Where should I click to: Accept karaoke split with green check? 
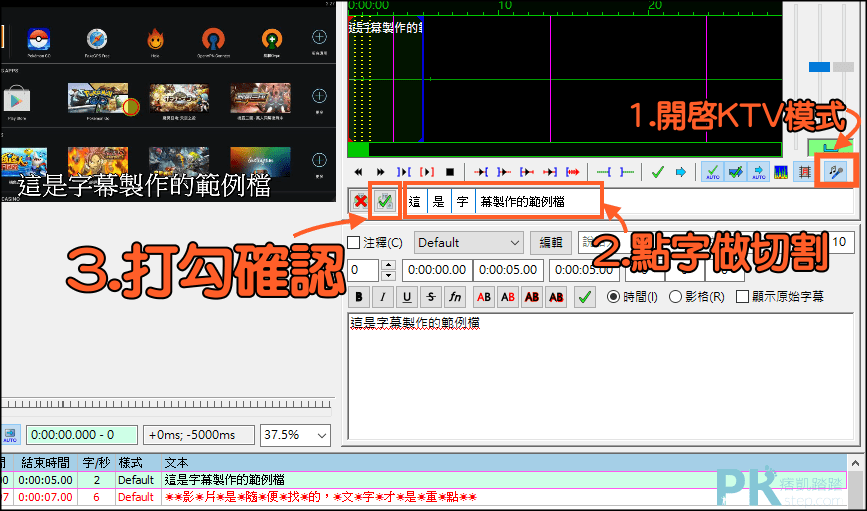pos(385,202)
